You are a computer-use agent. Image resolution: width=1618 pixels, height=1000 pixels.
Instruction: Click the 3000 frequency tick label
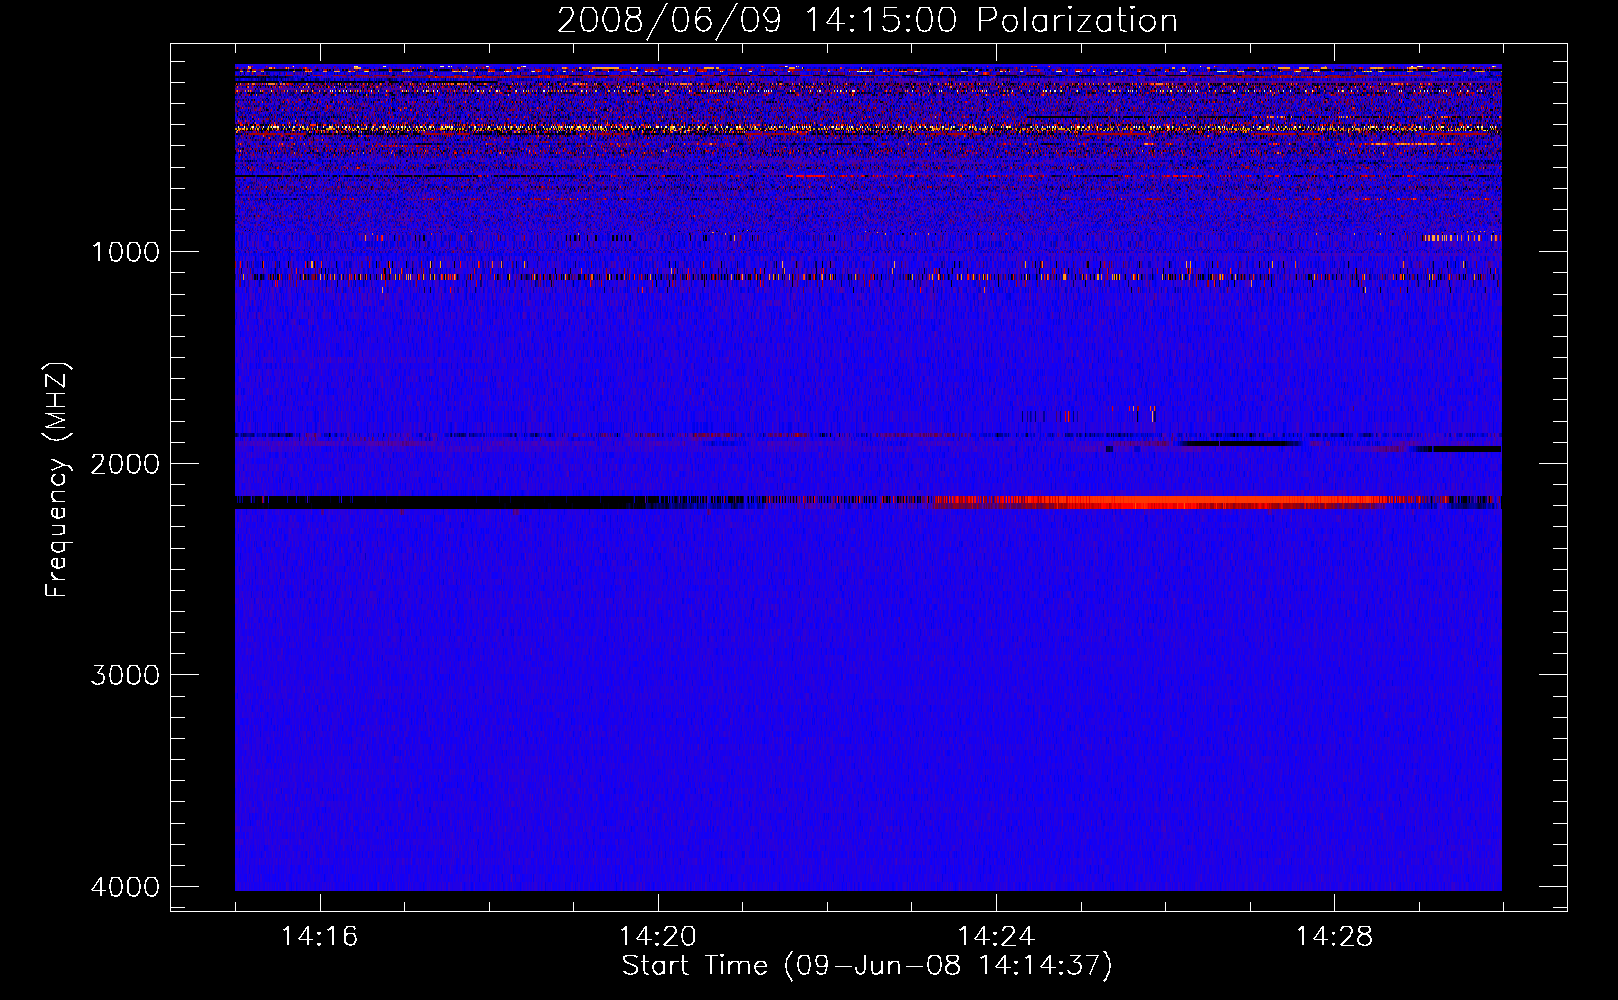coord(125,675)
